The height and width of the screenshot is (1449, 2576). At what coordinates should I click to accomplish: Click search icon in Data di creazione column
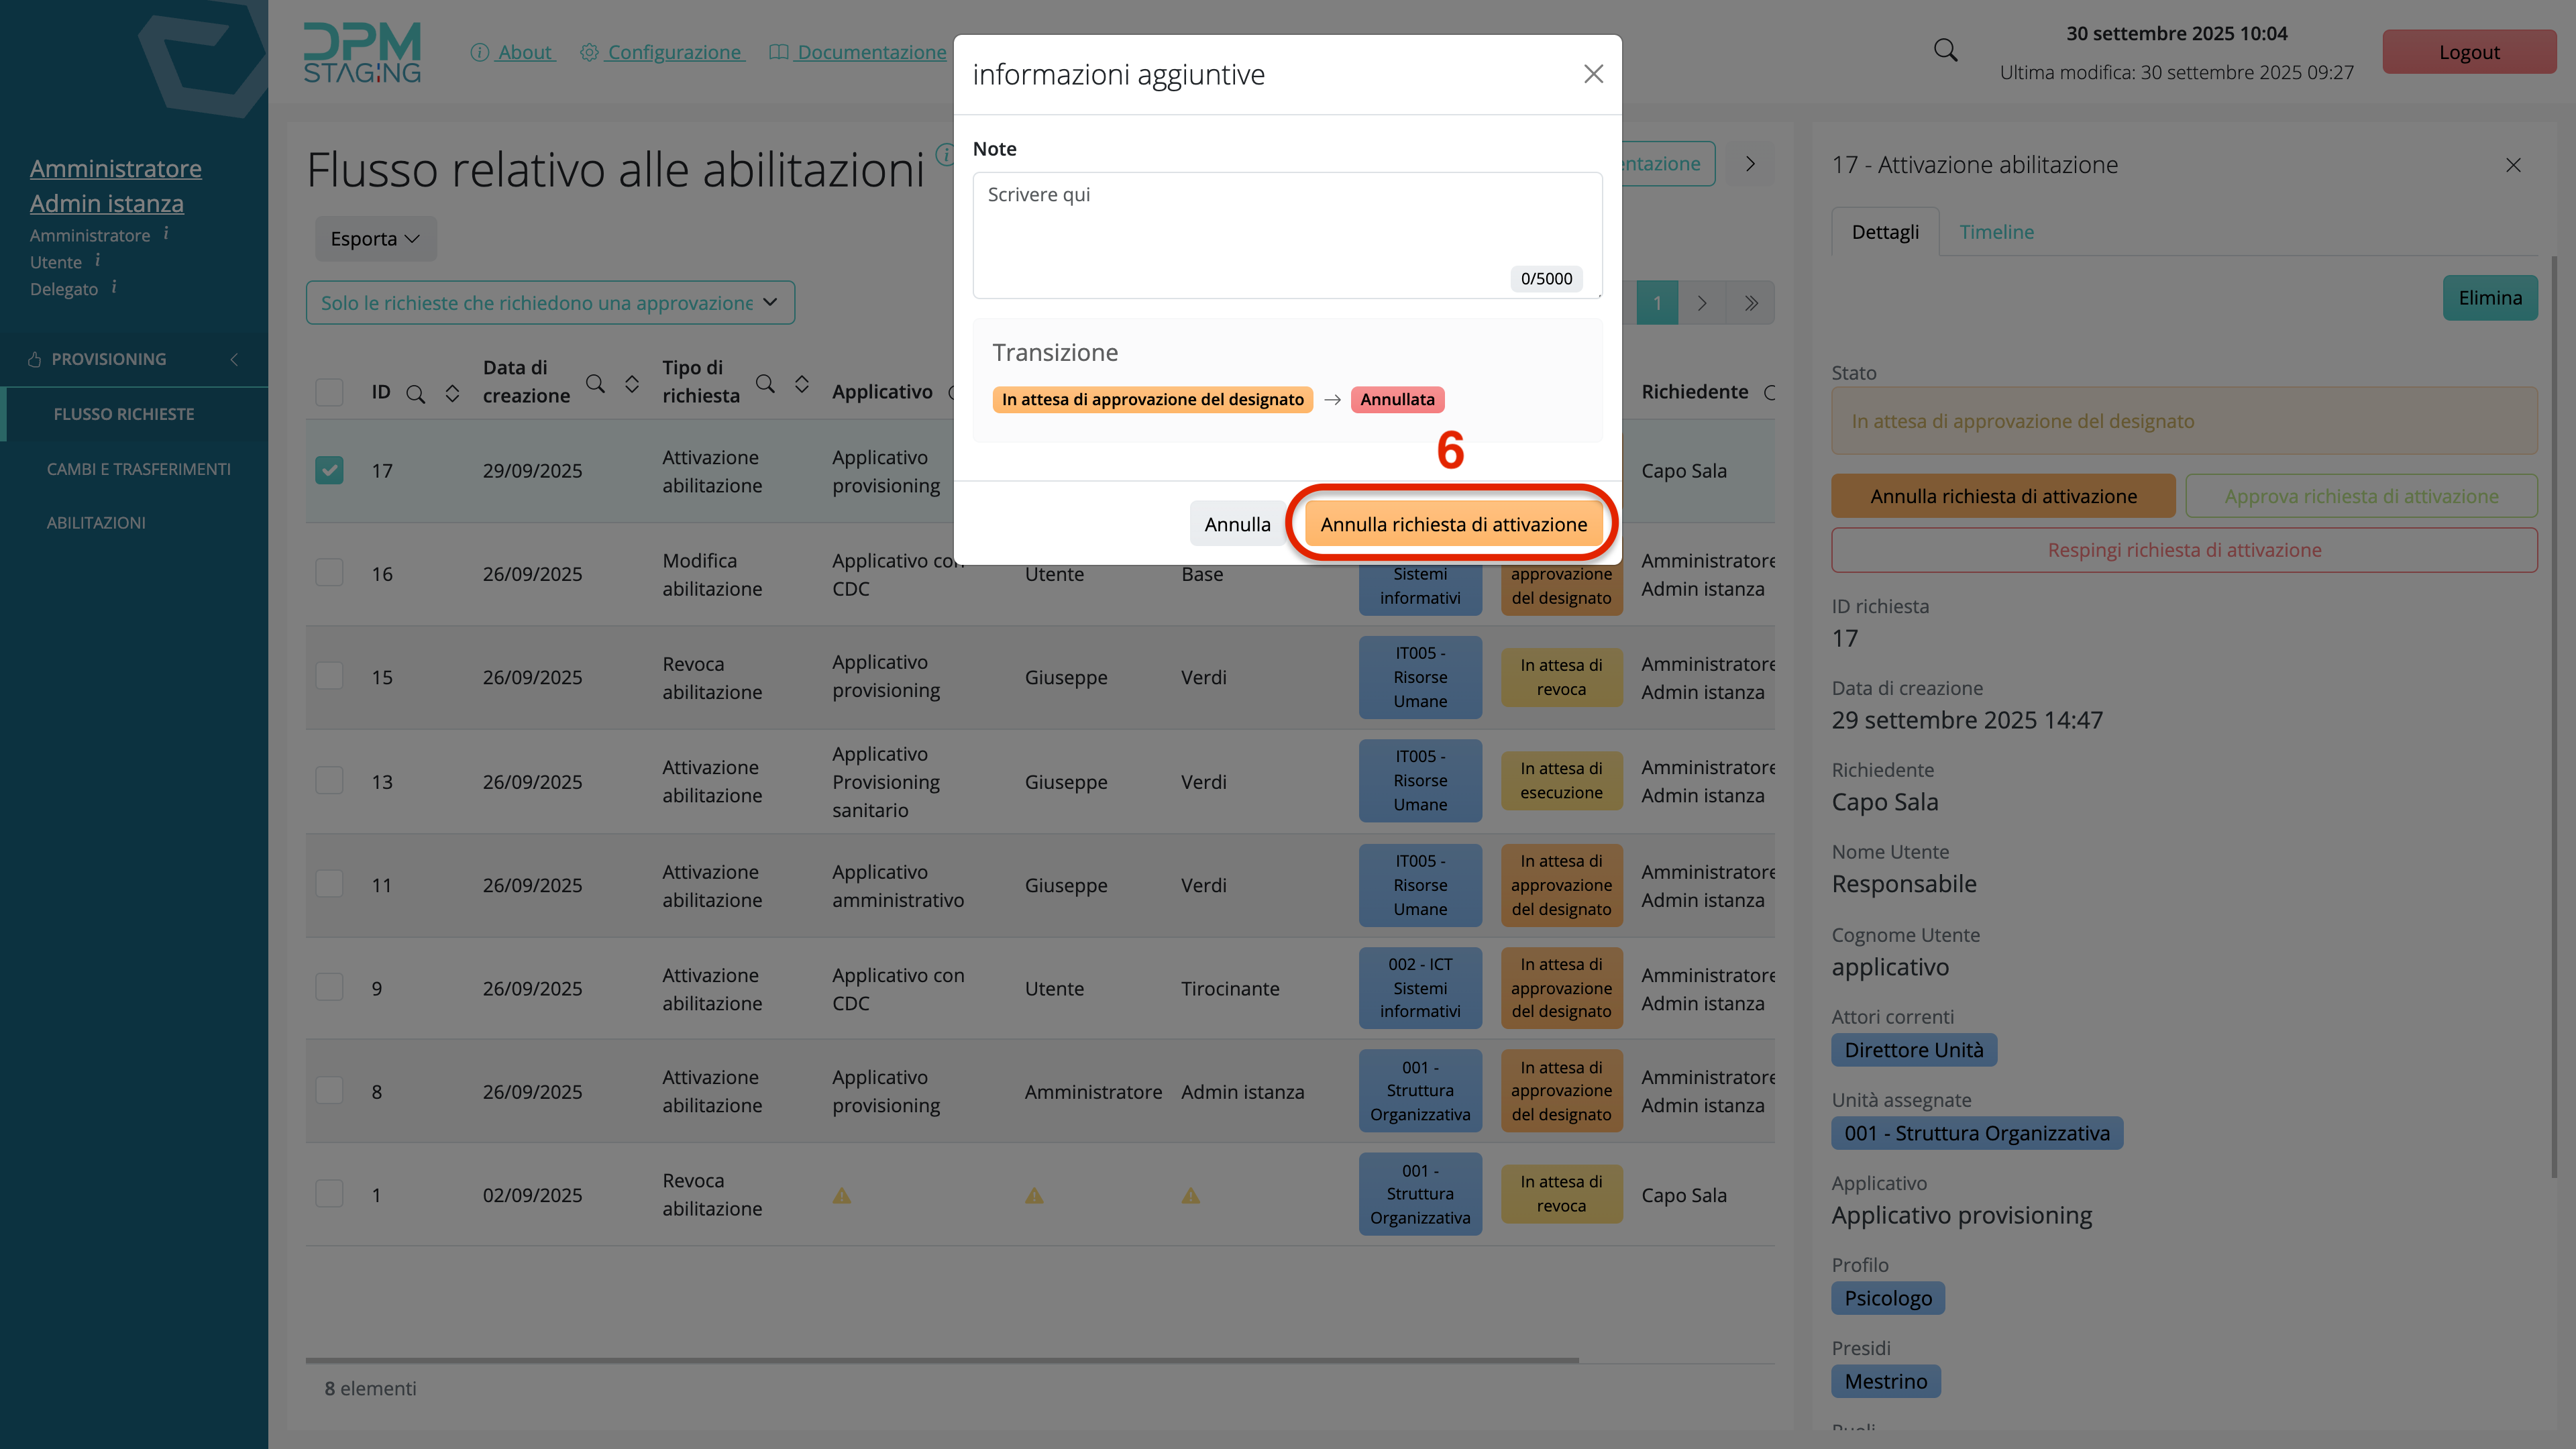click(x=595, y=384)
